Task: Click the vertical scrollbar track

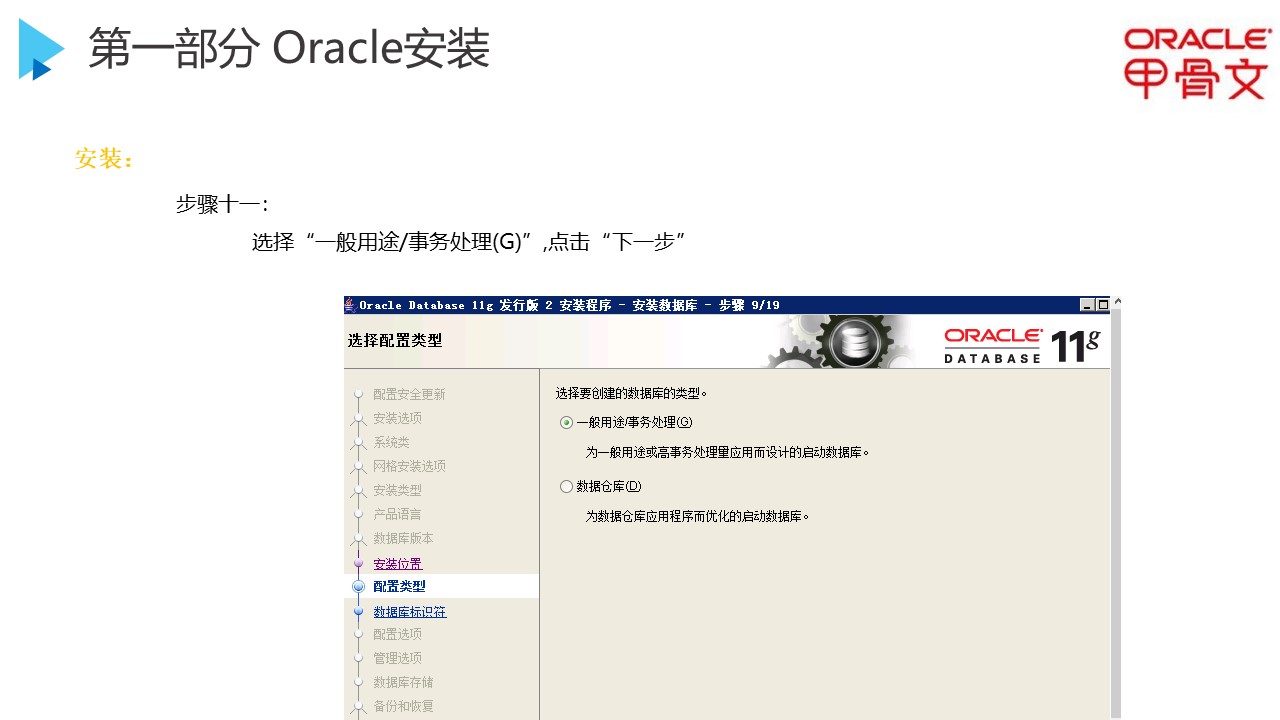Action: tap(1117, 515)
